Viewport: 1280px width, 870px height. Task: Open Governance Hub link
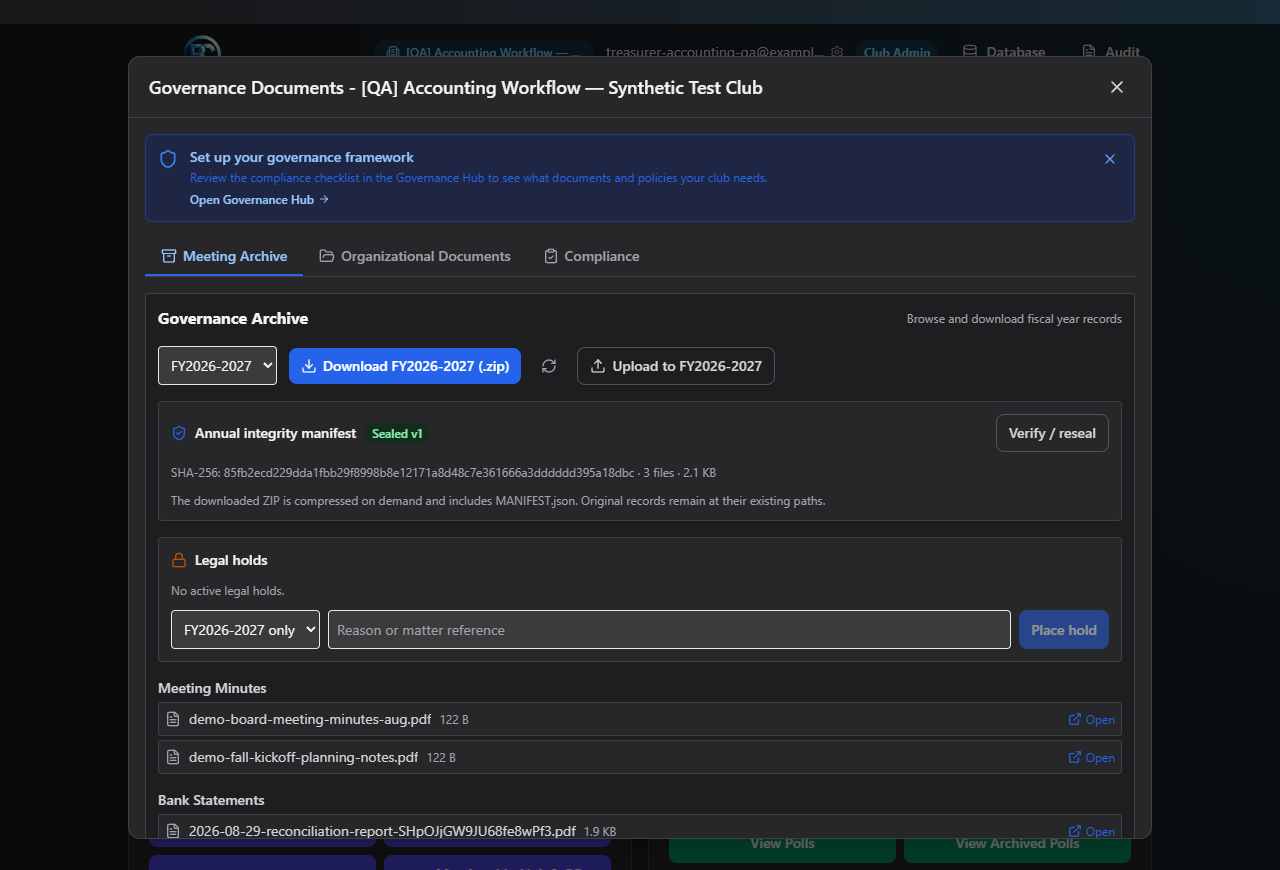259,200
